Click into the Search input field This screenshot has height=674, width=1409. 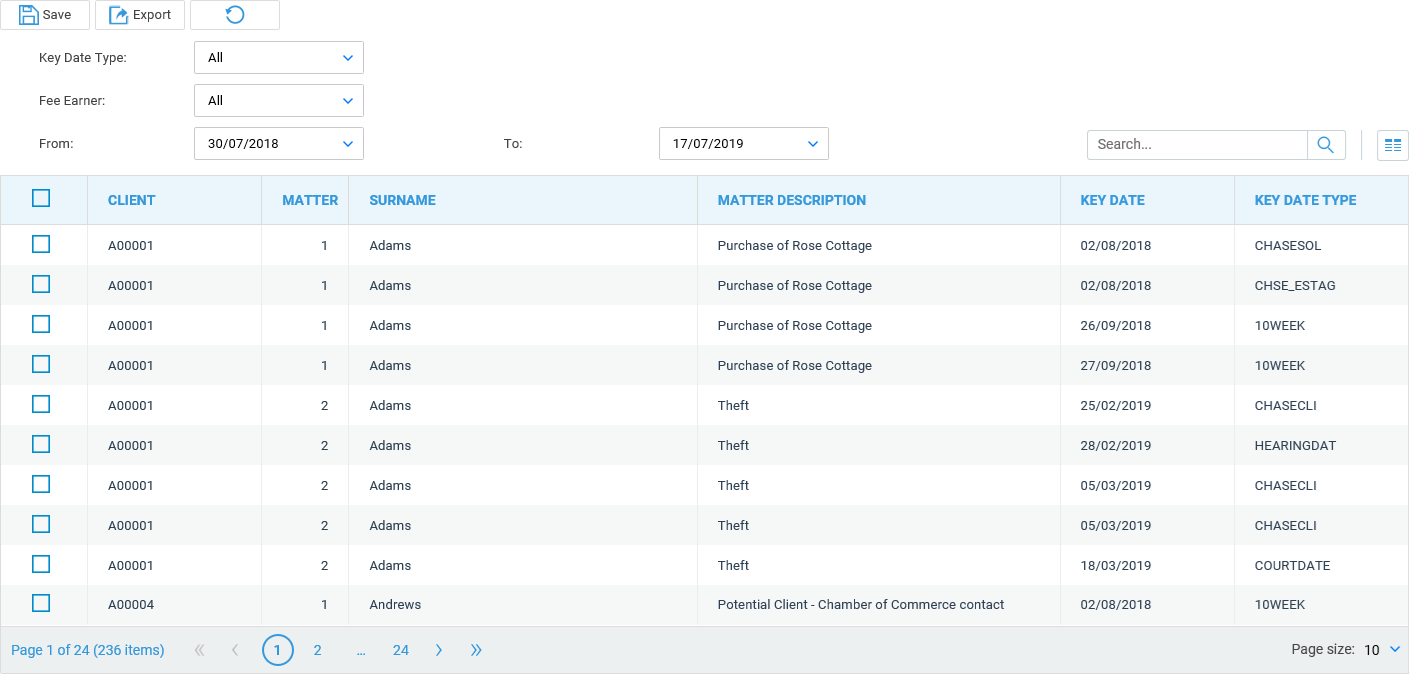[1196, 145]
